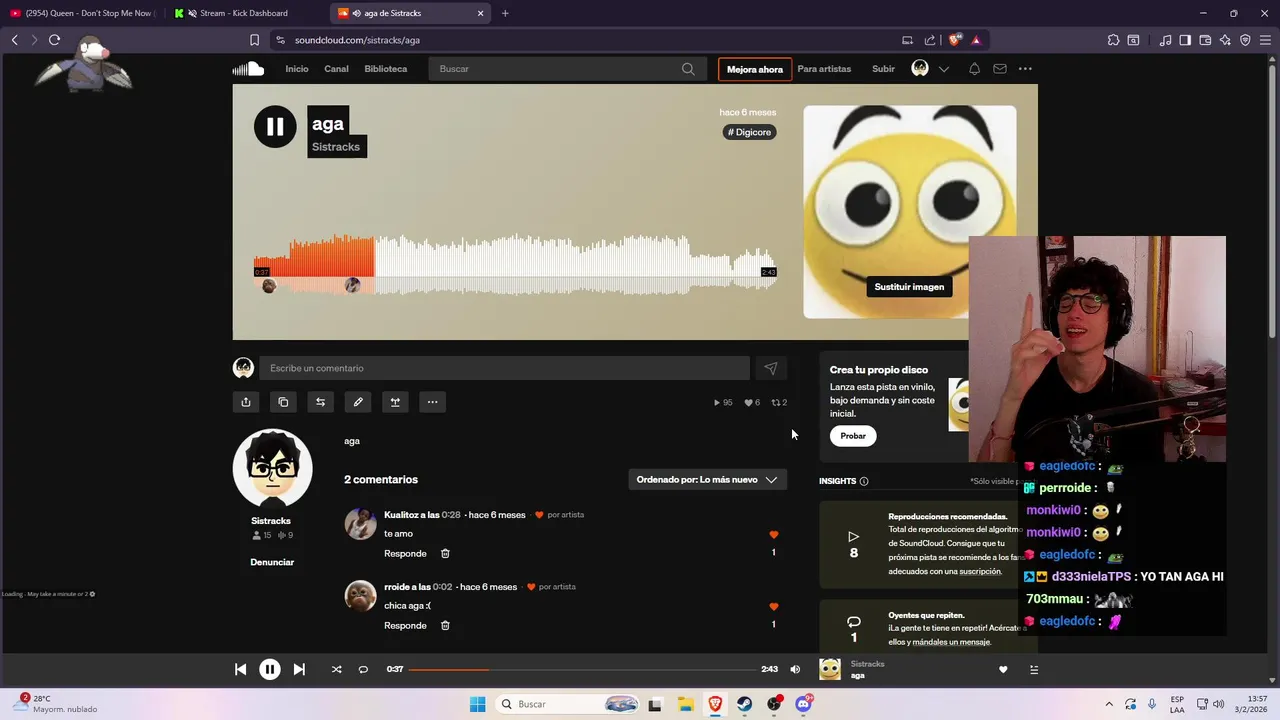The height and width of the screenshot is (720, 1280).
Task: Open Brave Rewards triangle icon
Action: coord(976,40)
